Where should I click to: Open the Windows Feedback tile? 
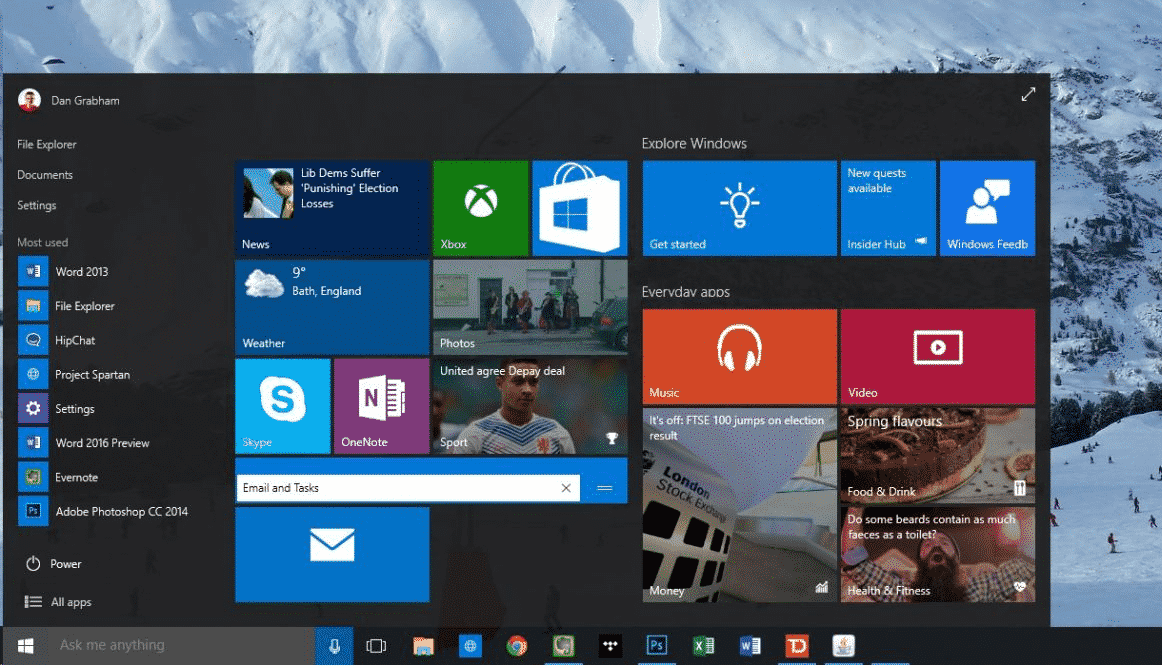(987, 208)
